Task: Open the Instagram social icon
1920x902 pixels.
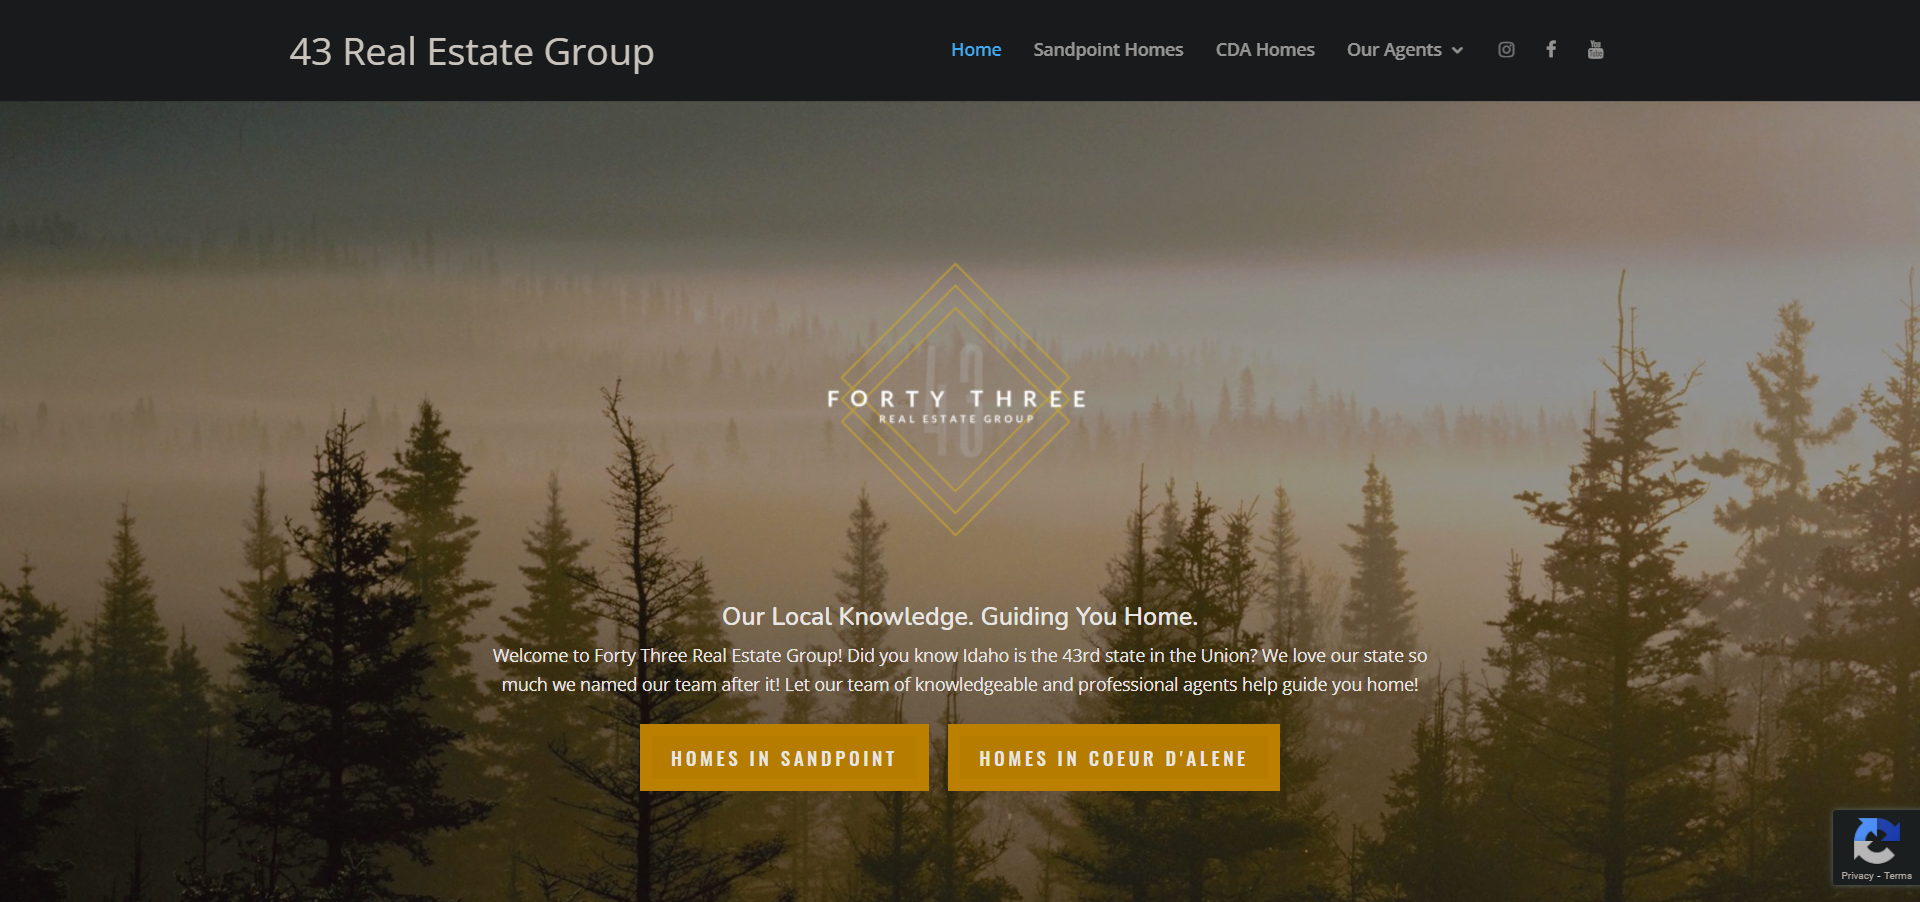Action: [1506, 50]
